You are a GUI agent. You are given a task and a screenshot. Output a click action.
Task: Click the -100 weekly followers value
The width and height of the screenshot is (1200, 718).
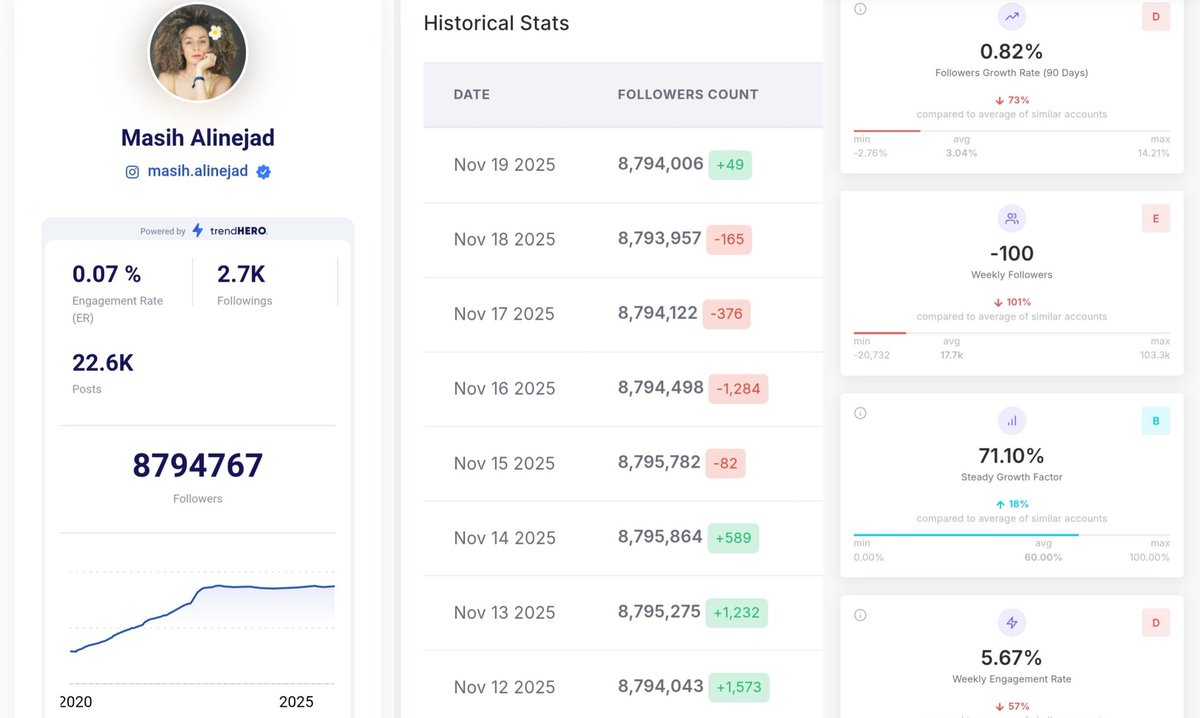click(x=1011, y=253)
